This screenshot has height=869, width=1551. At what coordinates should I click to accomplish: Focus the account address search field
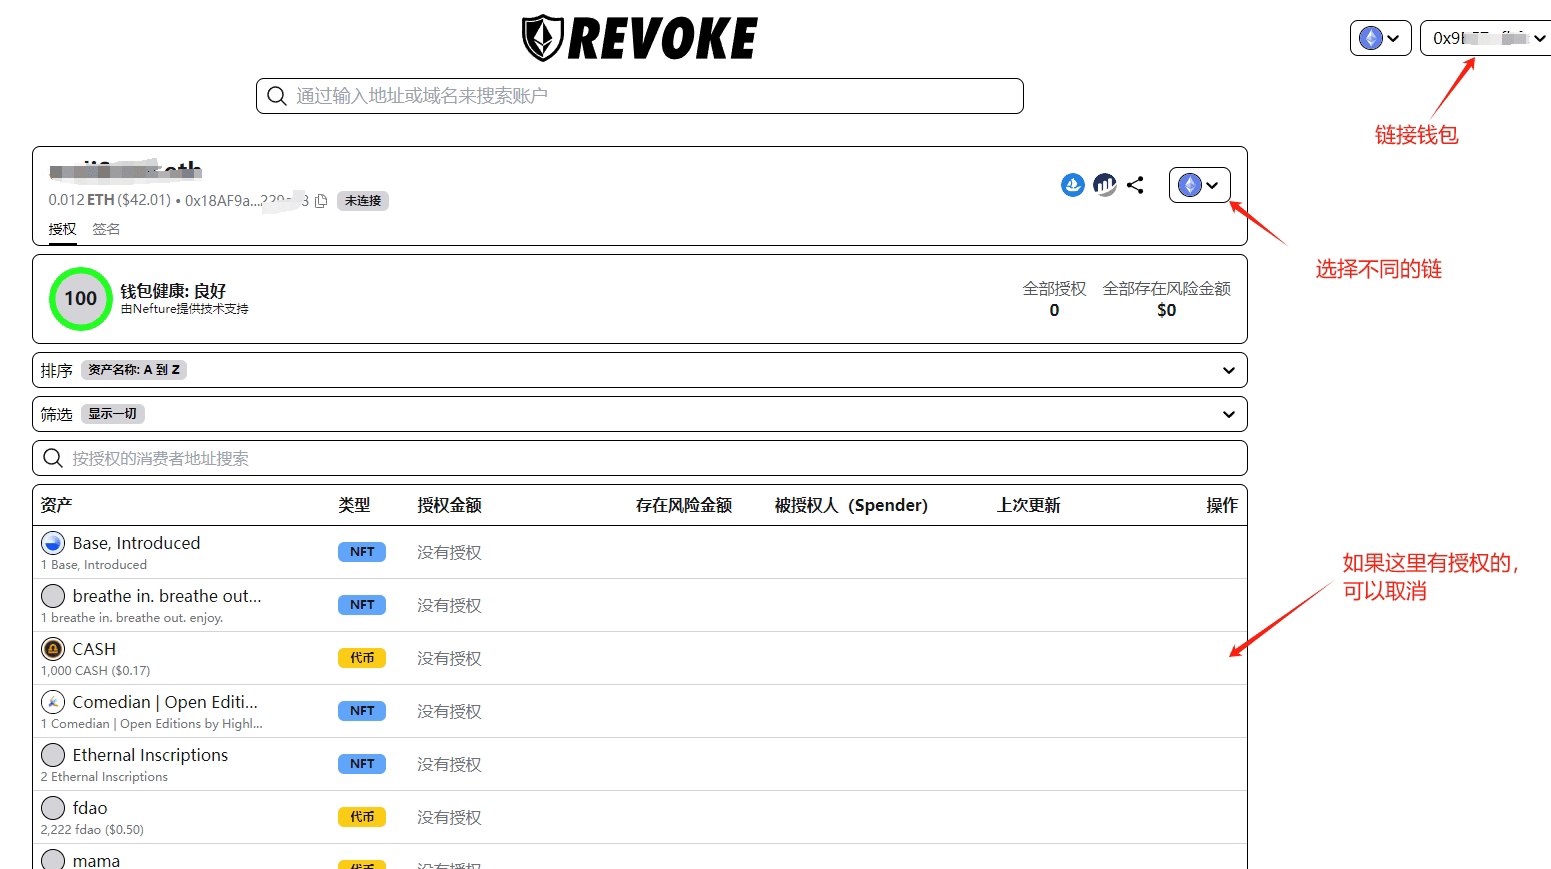[x=640, y=96]
